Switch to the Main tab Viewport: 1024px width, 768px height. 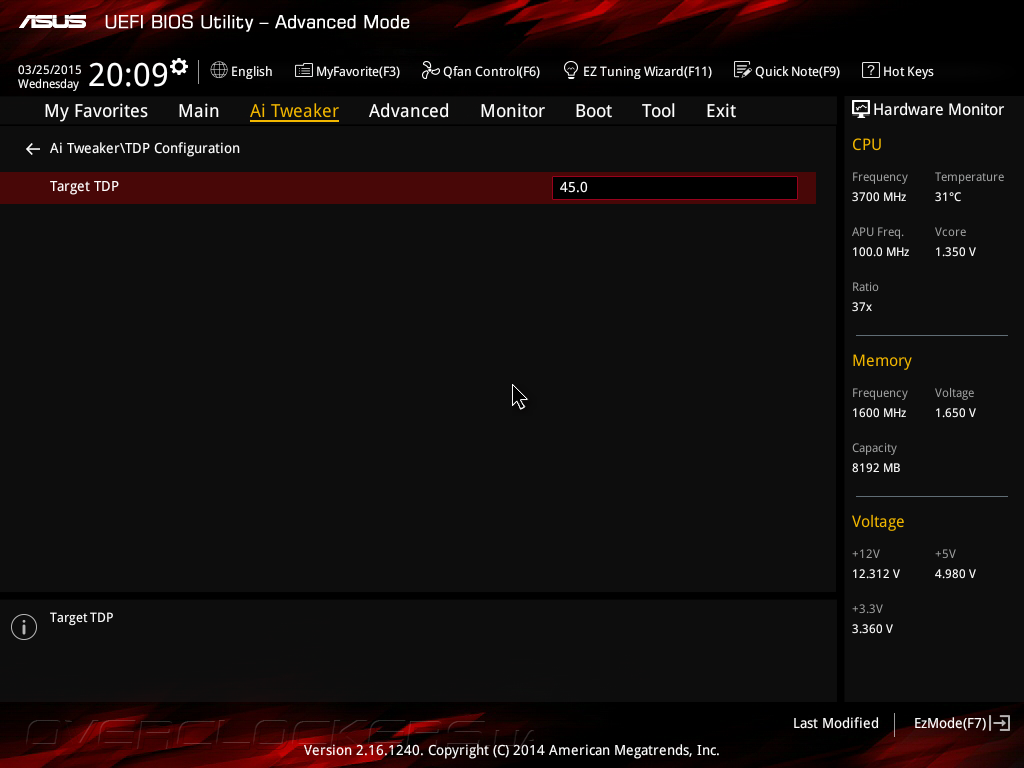tap(199, 111)
